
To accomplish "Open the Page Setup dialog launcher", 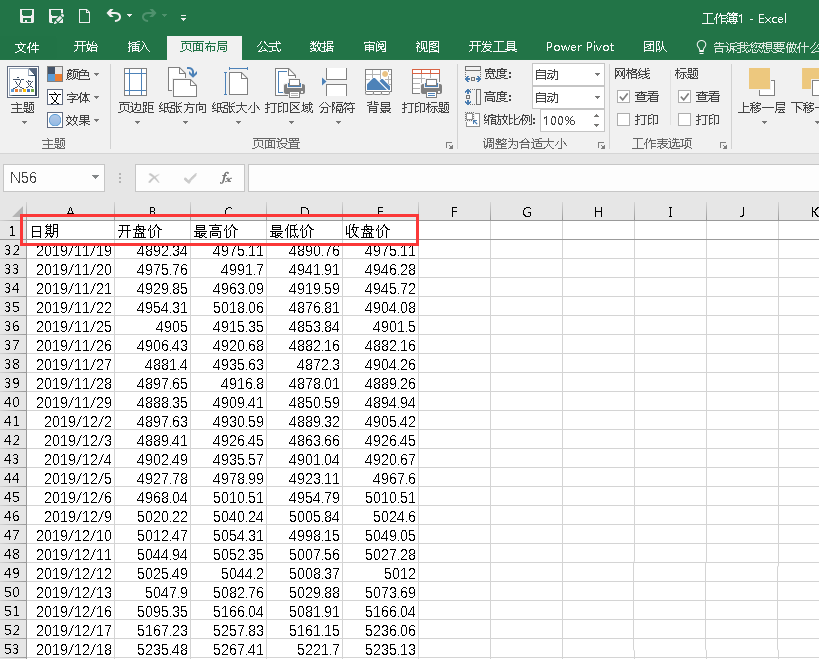I will tap(447, 146).
